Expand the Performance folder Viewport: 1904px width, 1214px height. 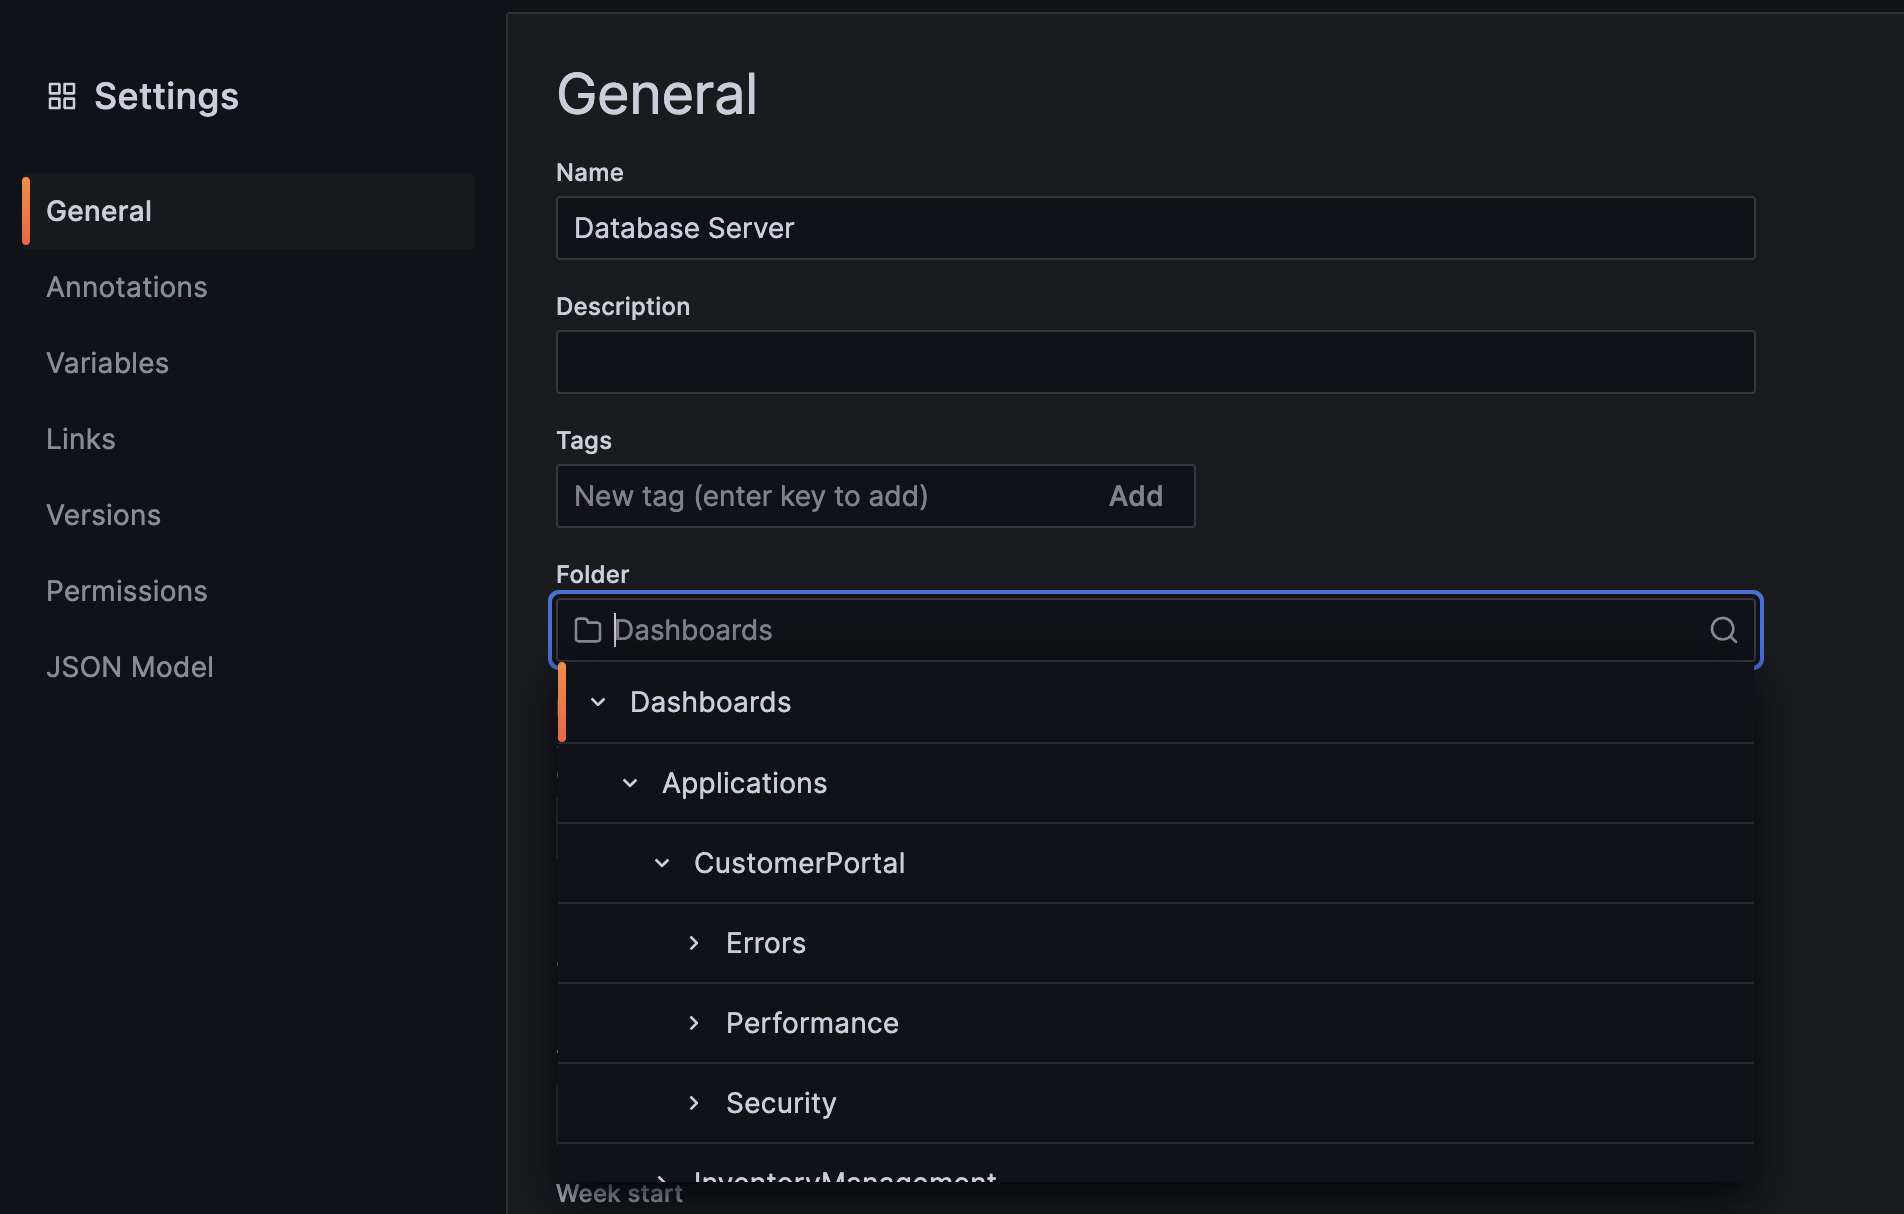[x=694, y=1022]
